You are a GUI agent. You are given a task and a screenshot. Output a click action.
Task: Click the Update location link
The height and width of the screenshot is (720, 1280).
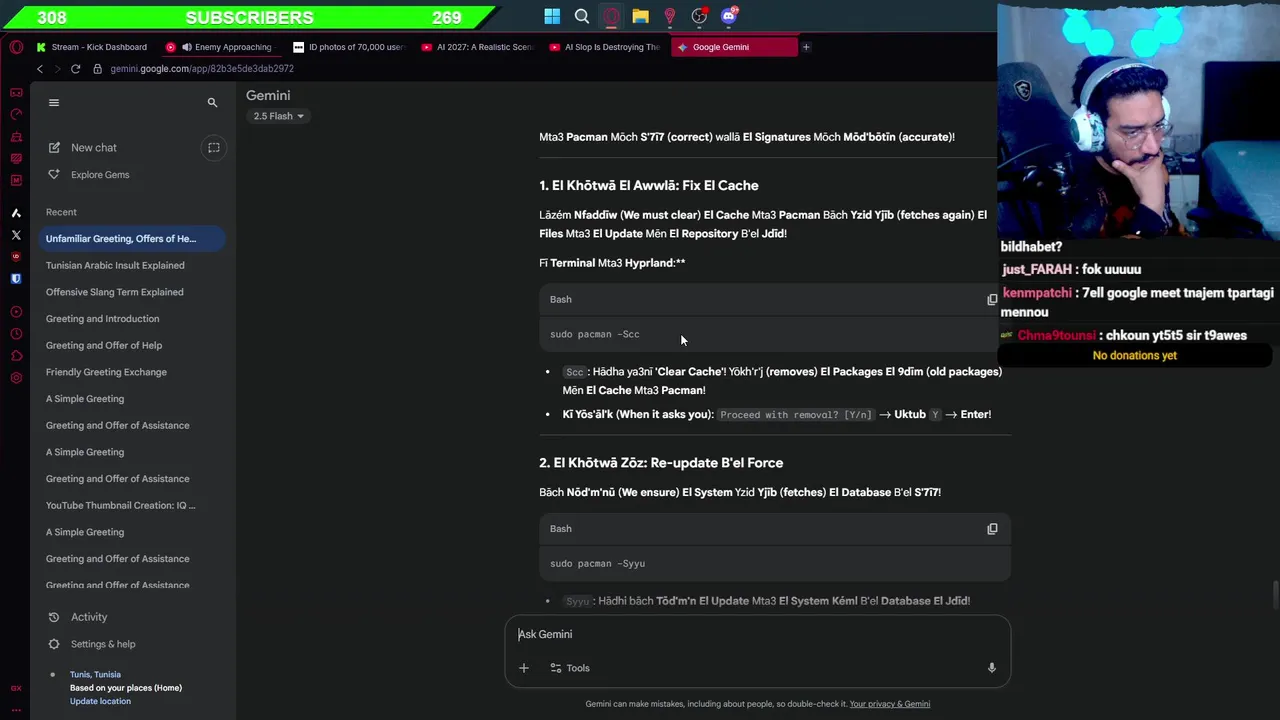(100, 701)
